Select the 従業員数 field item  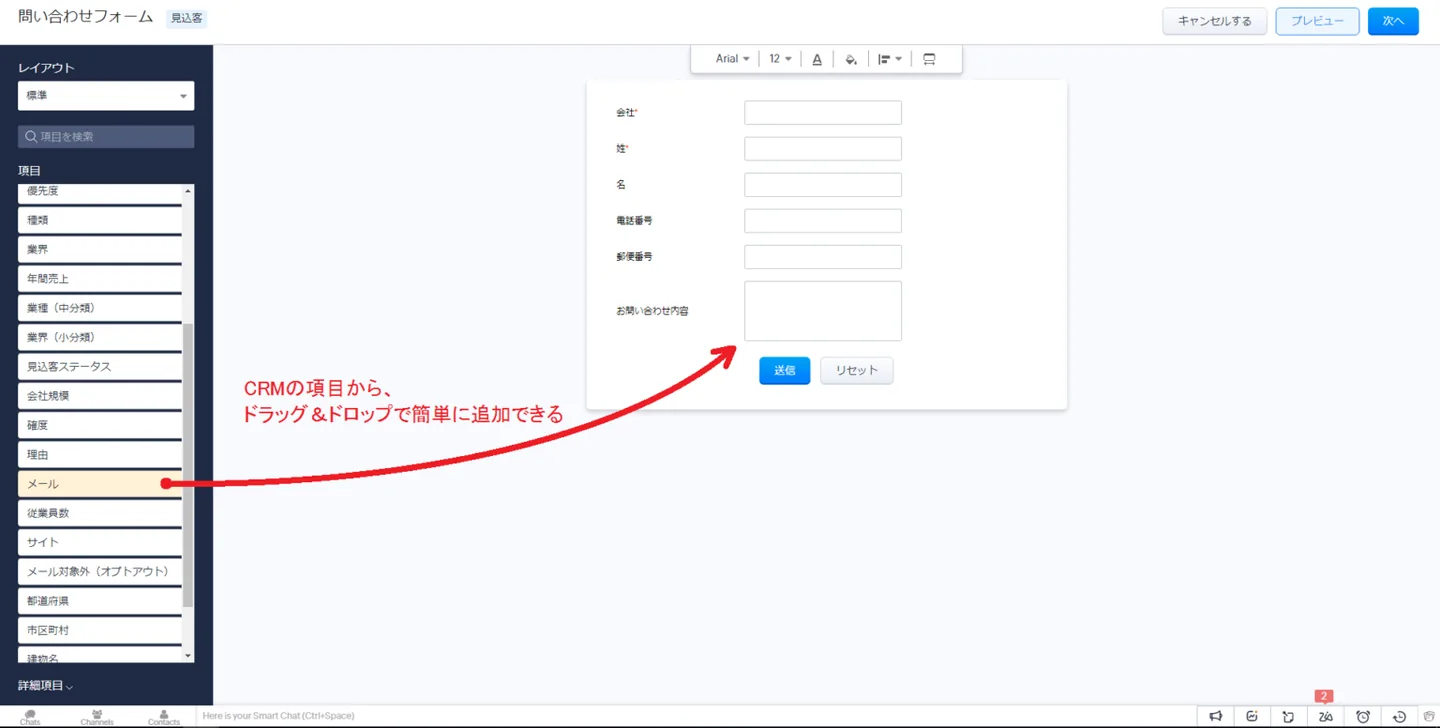[100, 513]
